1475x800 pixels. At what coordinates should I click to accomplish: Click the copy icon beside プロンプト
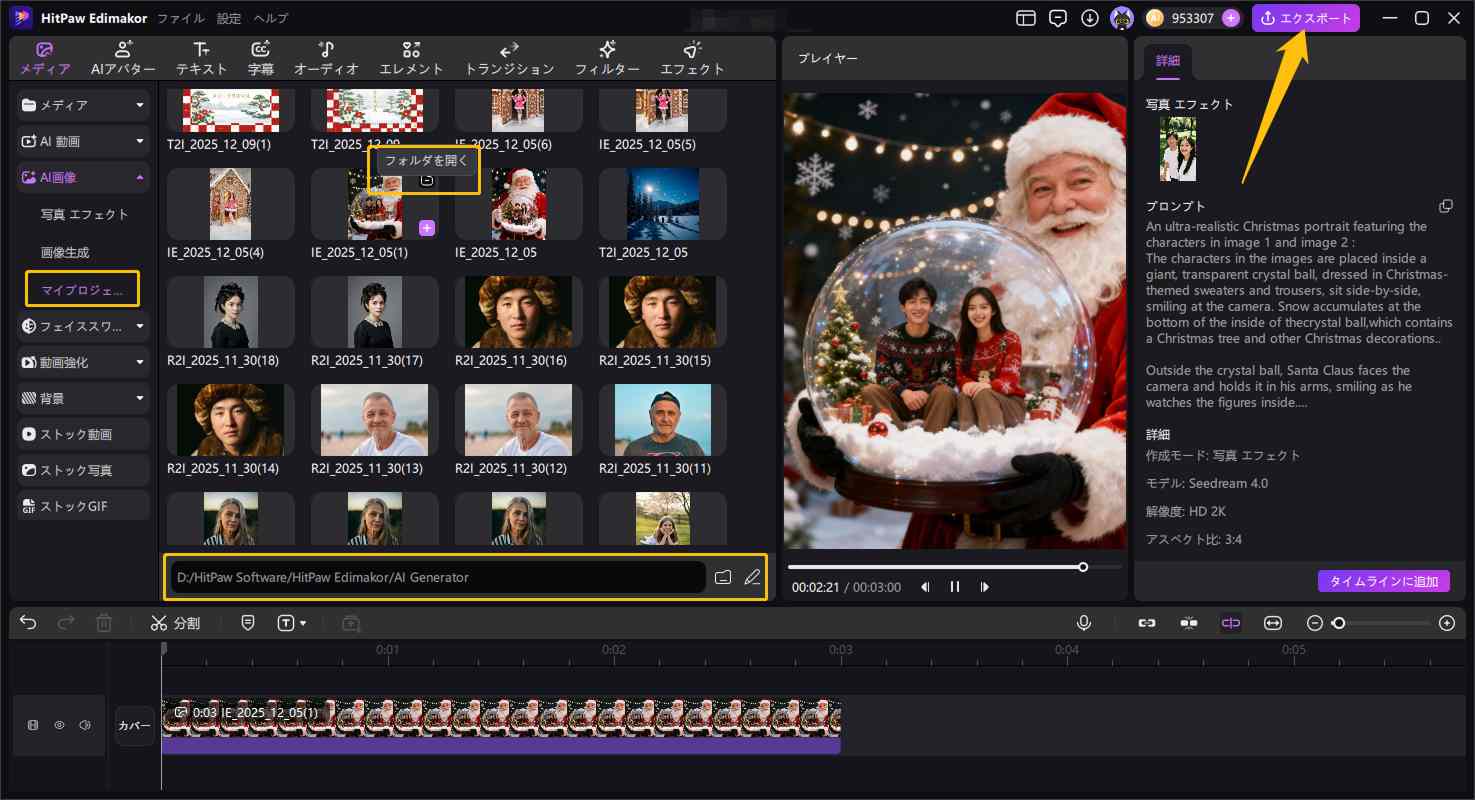(1446, 206)
